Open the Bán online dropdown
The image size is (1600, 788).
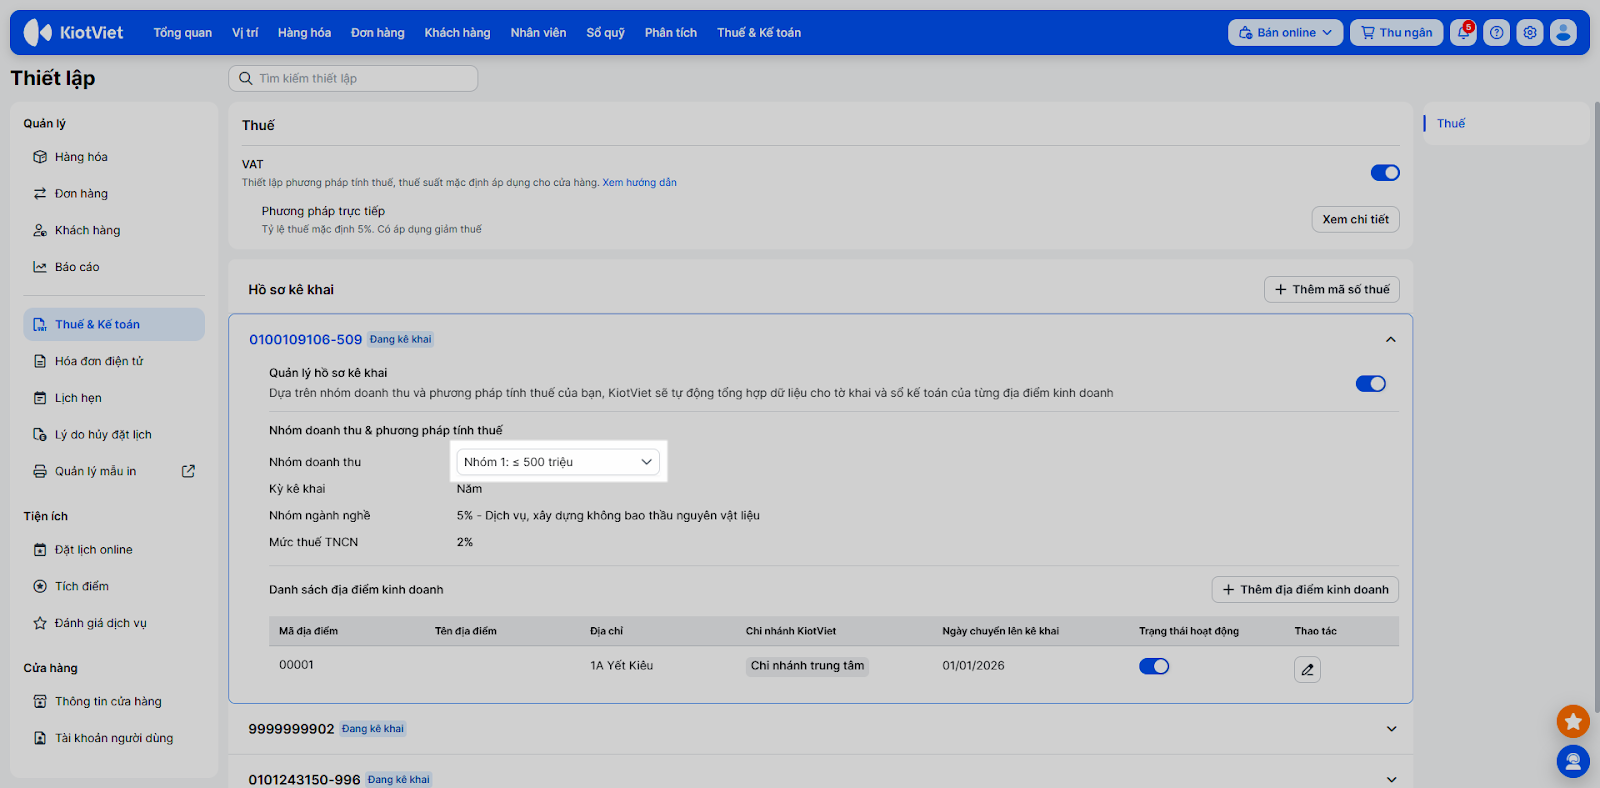pyautogui.click(x=1285, y=33)
